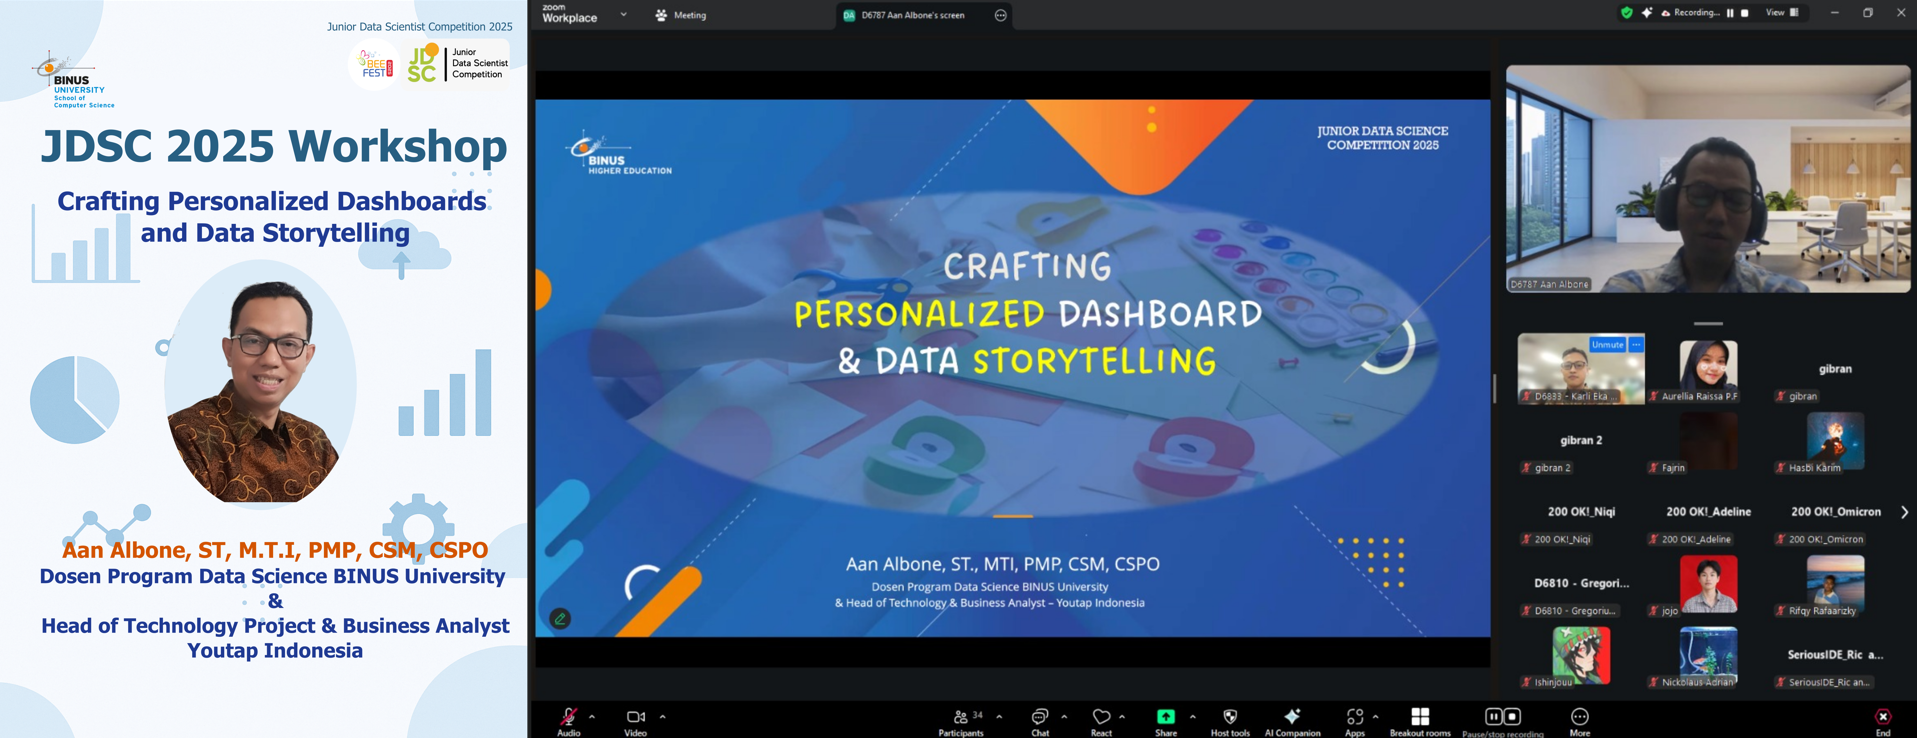Expand the audio options arrow
Viewport: 1917px width, 738px height.
tap(592, 716)
